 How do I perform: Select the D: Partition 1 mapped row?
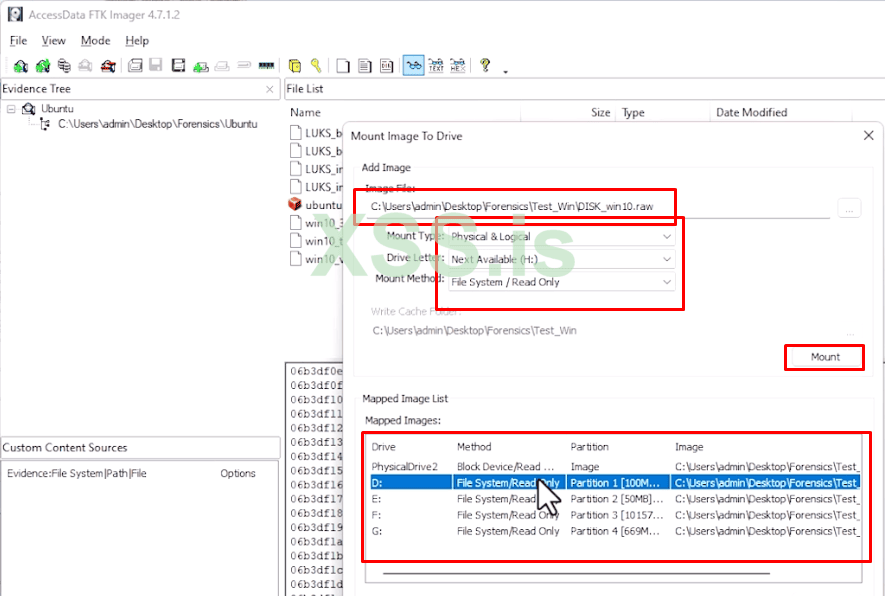pyautogui.click(x=615, y=483)
